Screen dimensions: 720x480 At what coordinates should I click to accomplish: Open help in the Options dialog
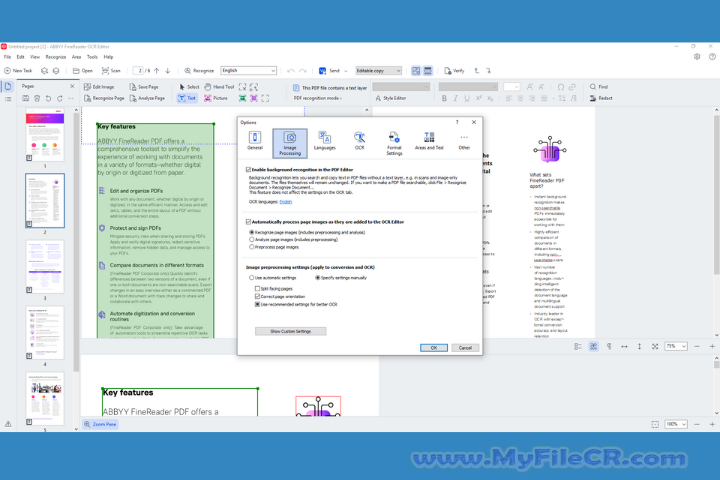457,122
